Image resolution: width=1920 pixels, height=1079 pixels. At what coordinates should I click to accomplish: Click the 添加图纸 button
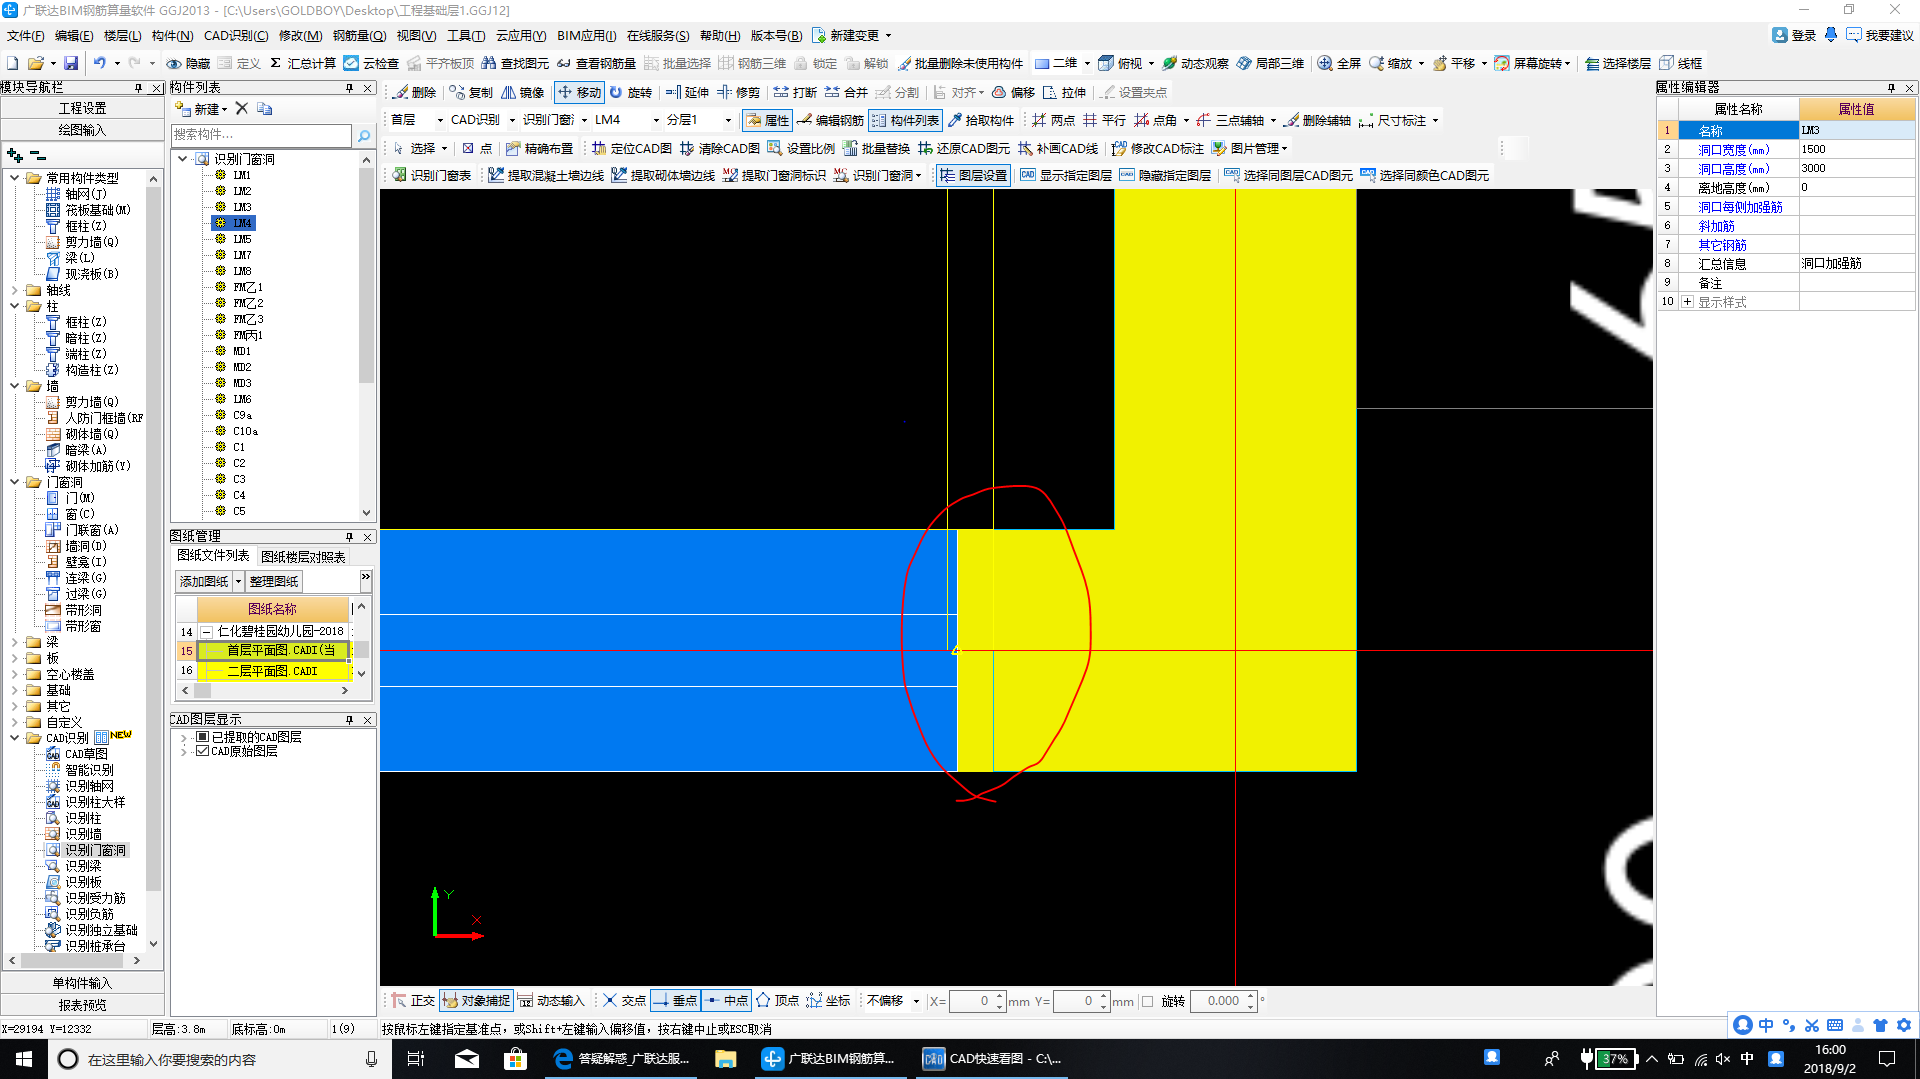point(205,581)
